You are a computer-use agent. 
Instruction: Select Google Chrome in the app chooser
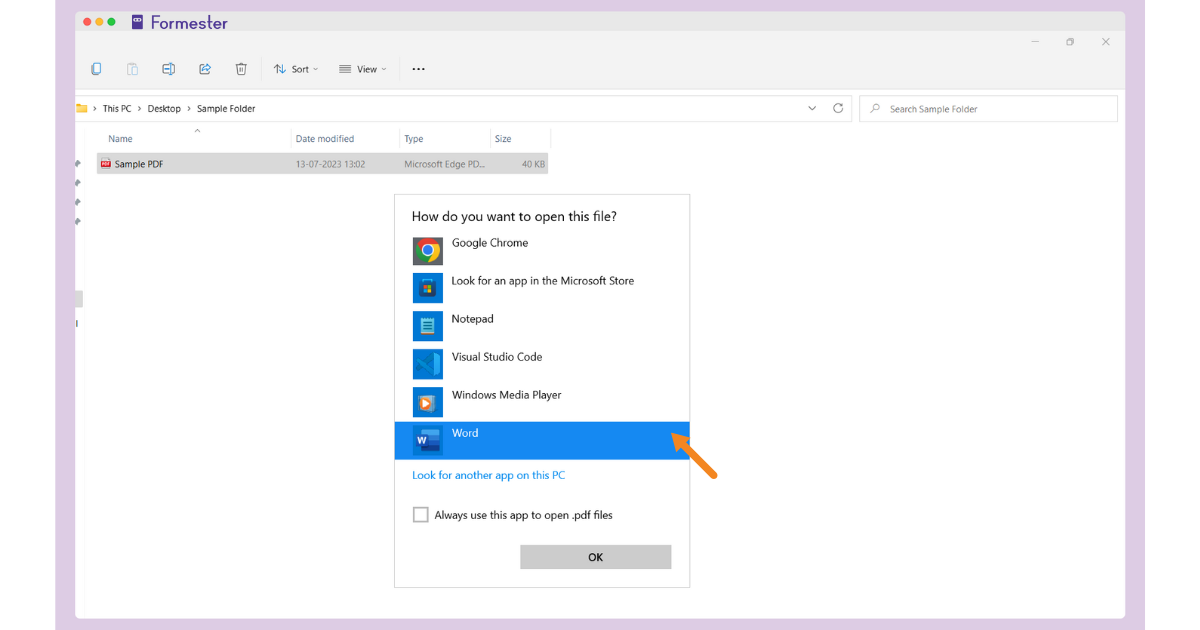coord(490,243)
